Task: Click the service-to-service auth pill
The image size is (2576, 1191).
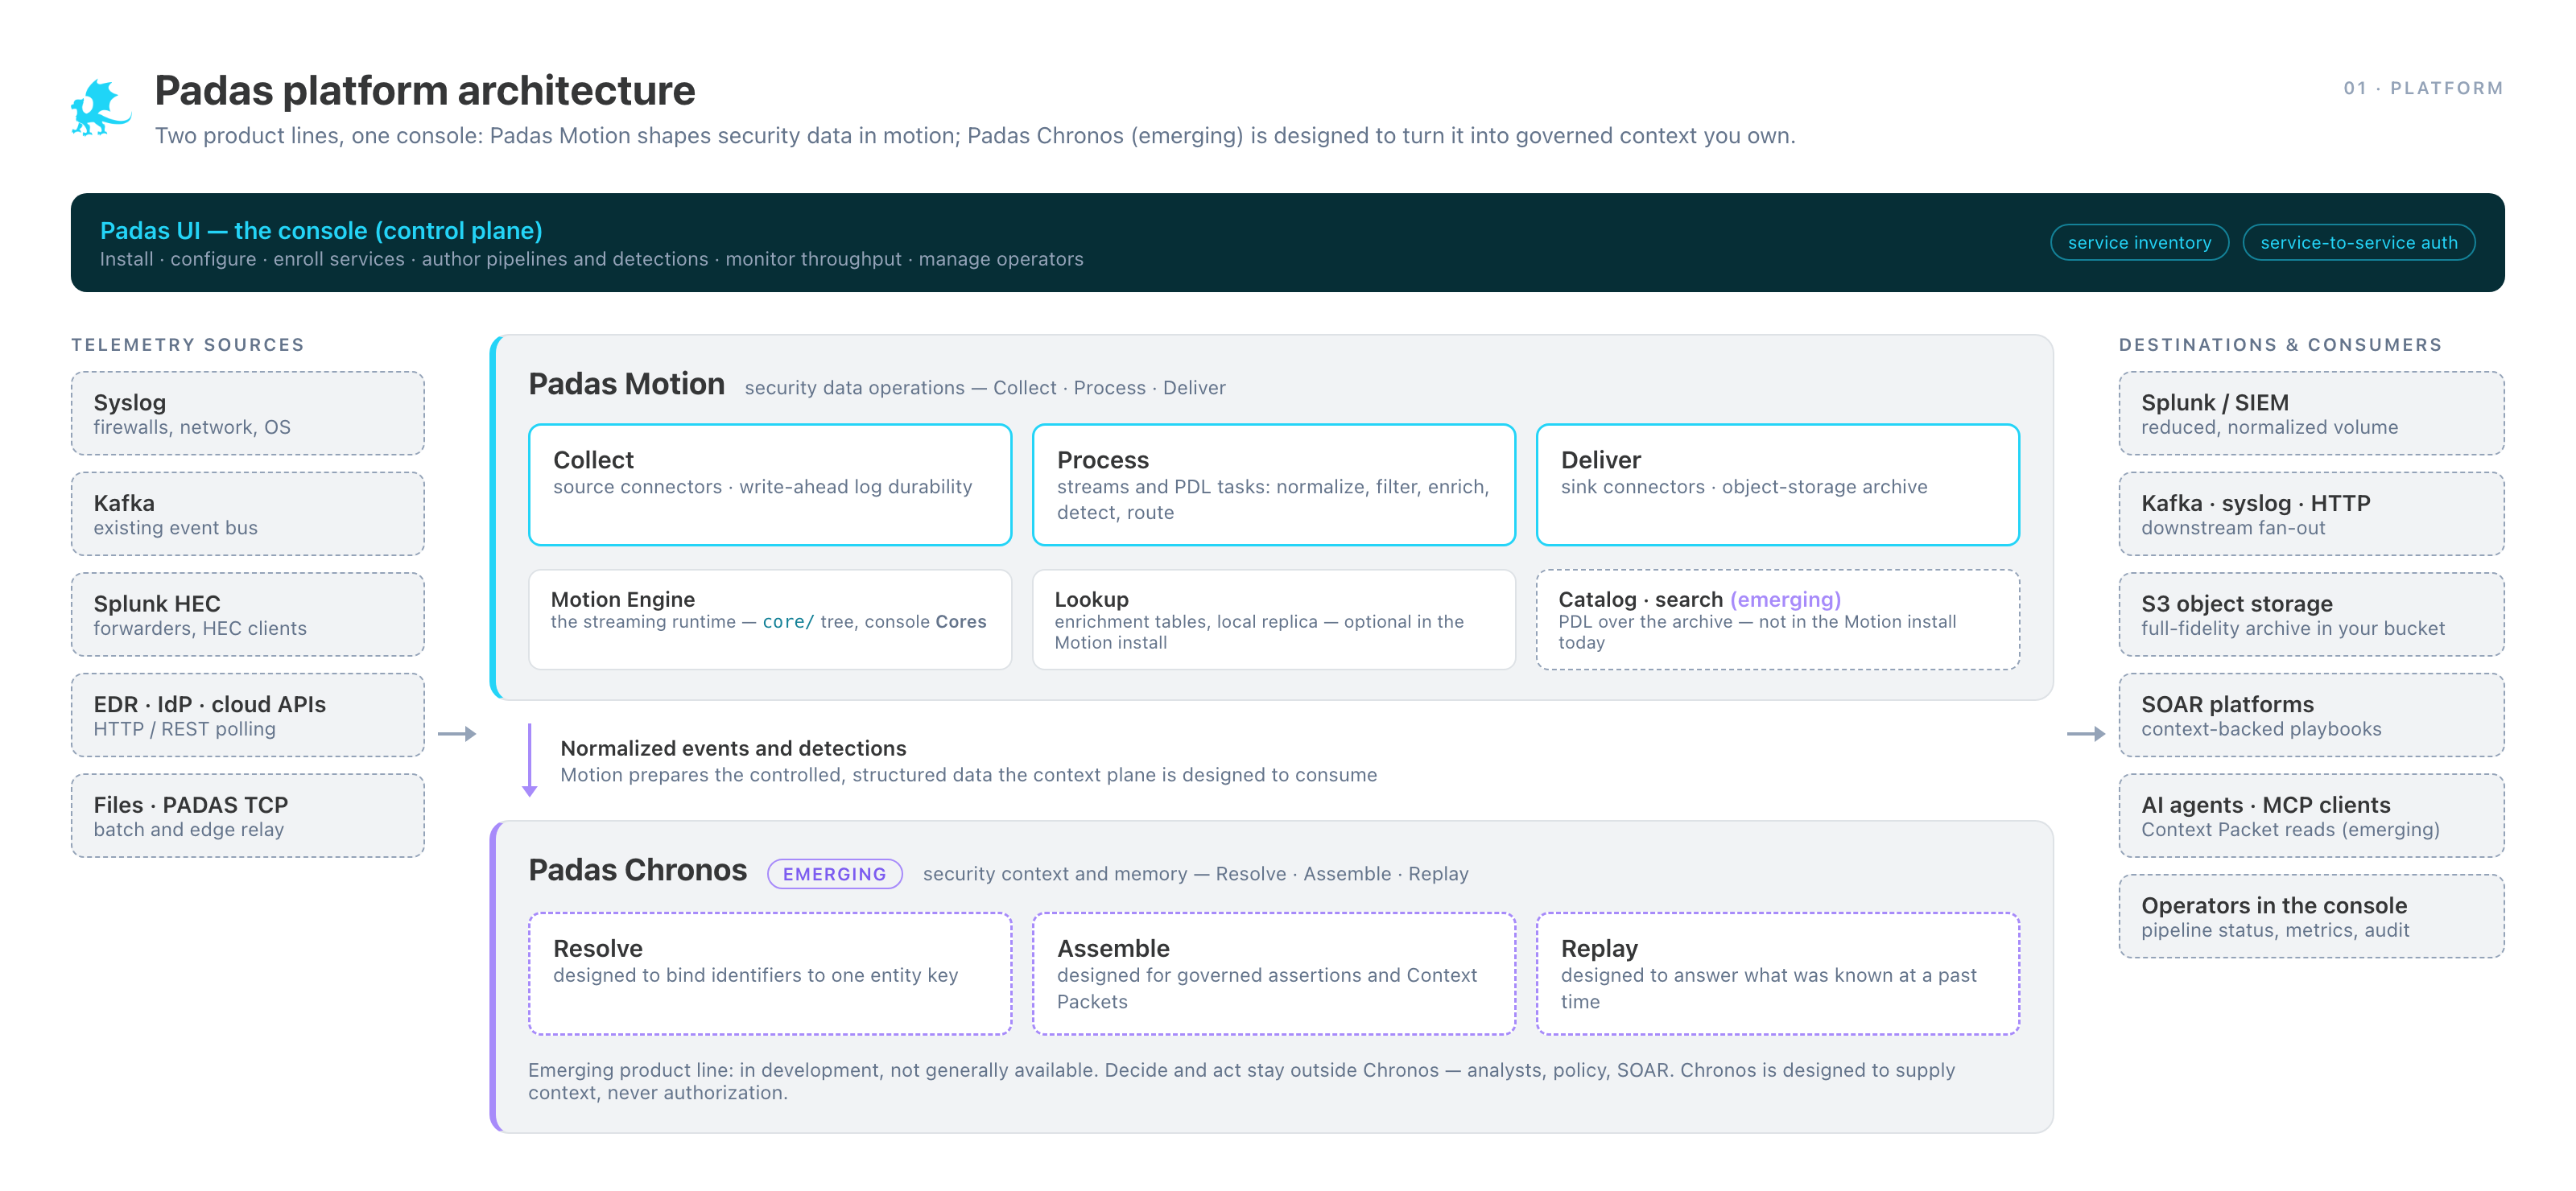Action: pos(2358,243)
